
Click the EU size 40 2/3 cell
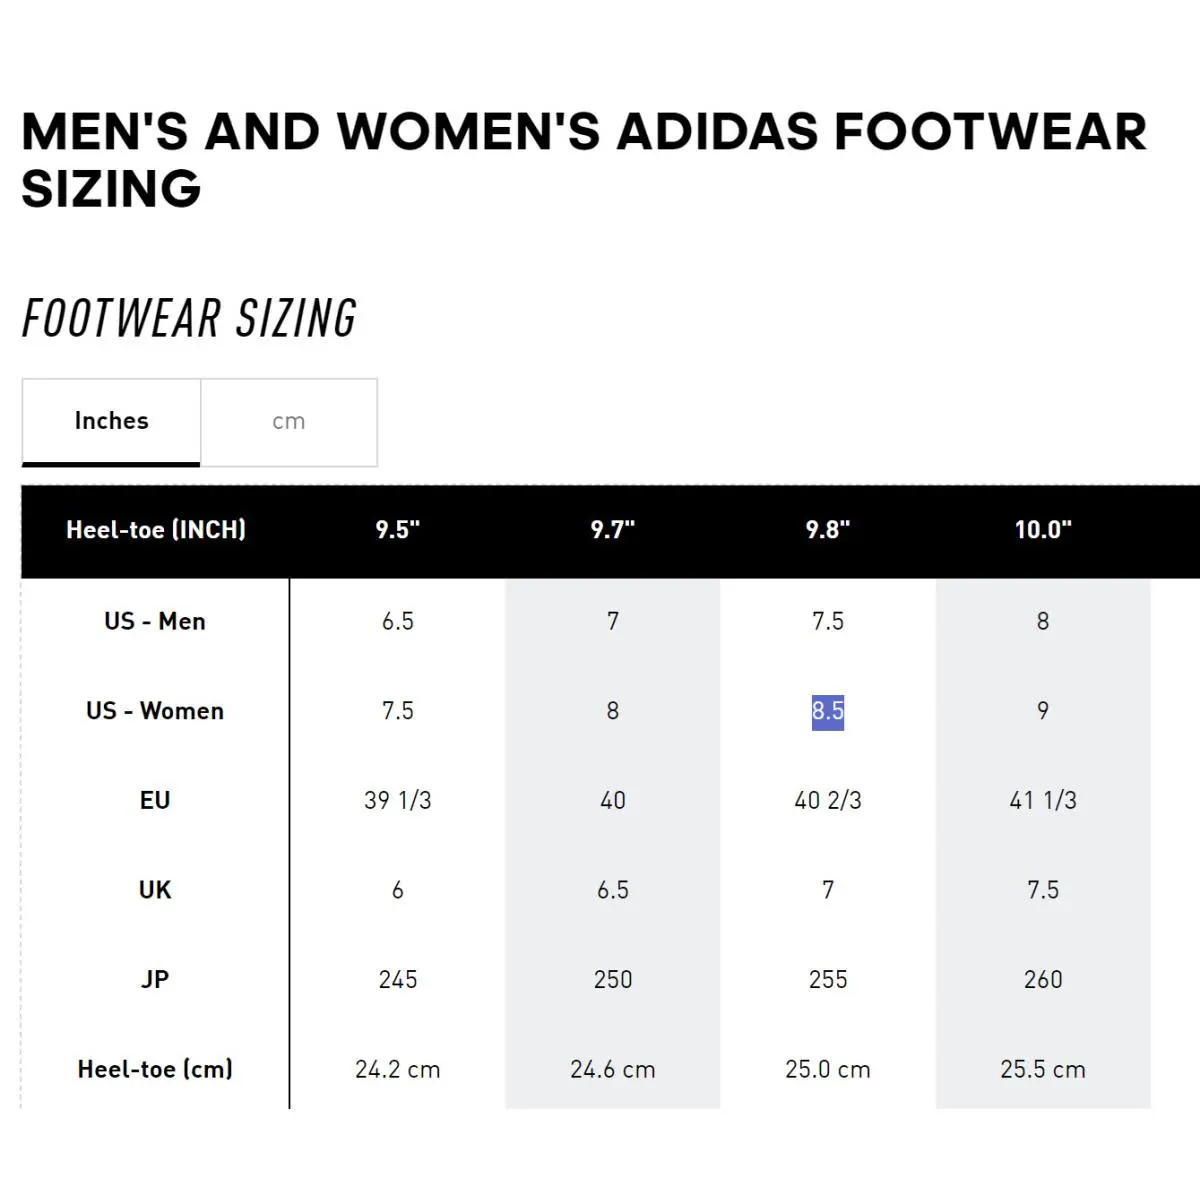pyautogui.click(x=828, y=800)
